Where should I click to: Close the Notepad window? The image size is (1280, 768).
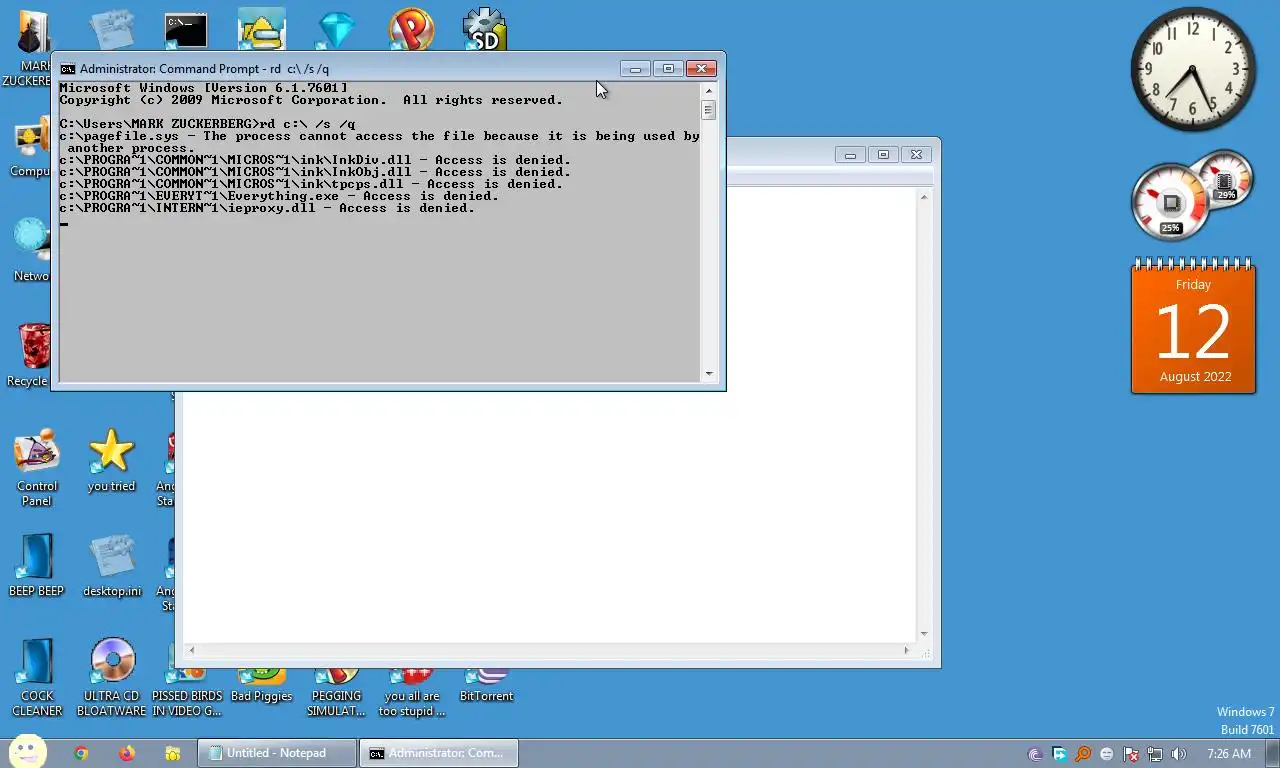916,154
